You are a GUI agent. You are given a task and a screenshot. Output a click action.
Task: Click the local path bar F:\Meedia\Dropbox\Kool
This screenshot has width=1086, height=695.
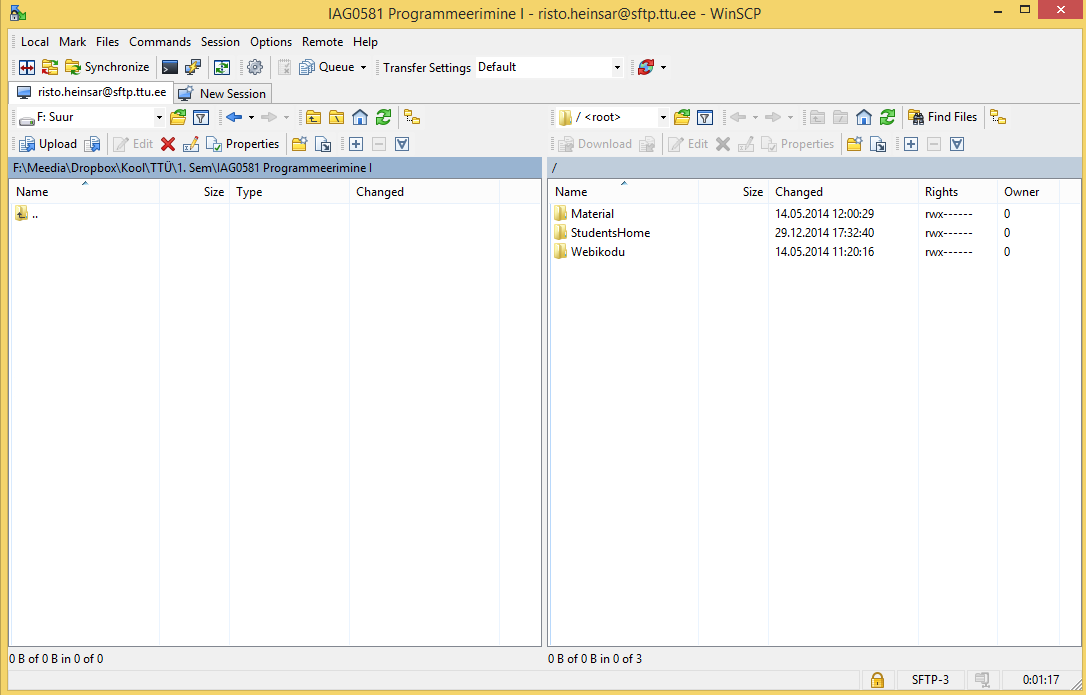[x=275, y=168]
